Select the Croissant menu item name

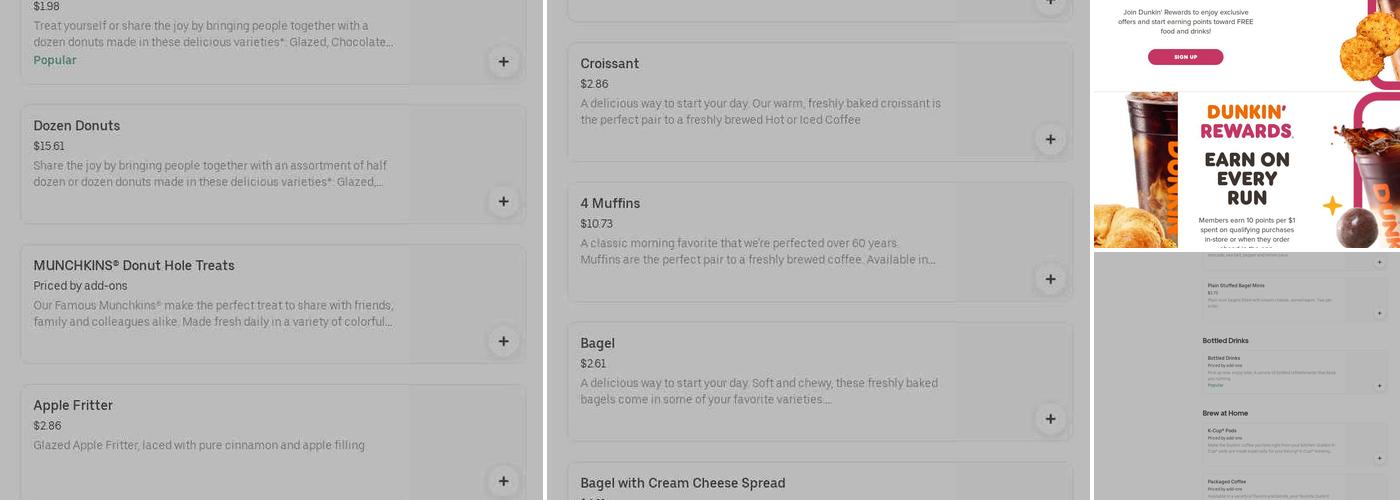tap(610, 64)
